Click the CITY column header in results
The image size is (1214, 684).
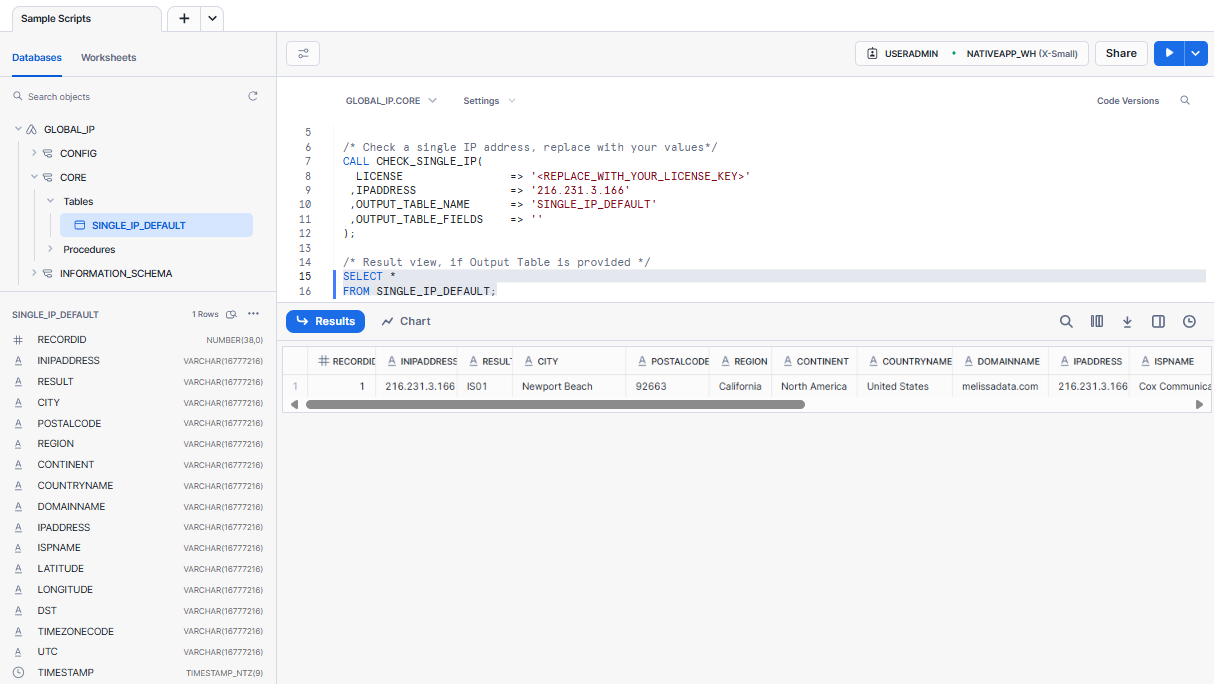(x=569, y=361)
